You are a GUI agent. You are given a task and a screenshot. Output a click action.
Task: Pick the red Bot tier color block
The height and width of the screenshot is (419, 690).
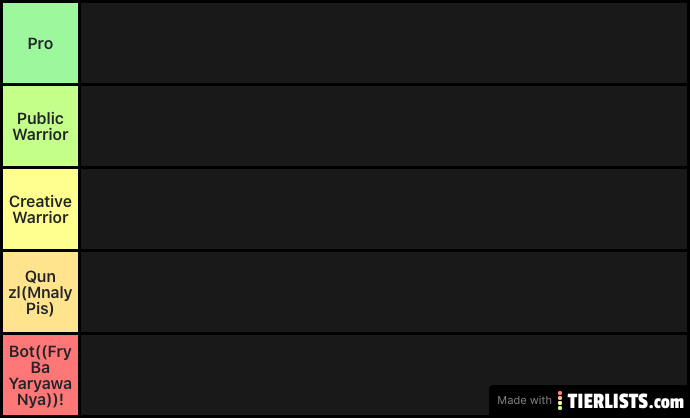[40, 375]
